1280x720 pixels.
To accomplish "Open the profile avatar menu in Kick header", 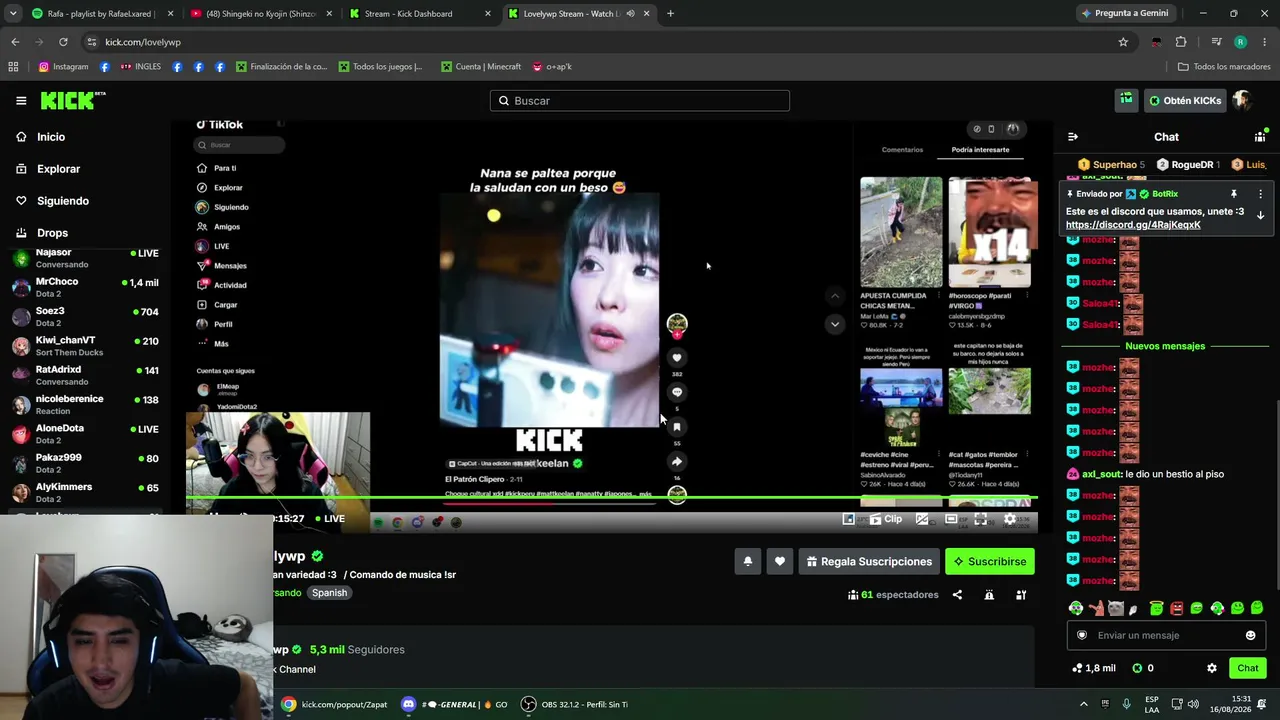I will coord(1242,100).
